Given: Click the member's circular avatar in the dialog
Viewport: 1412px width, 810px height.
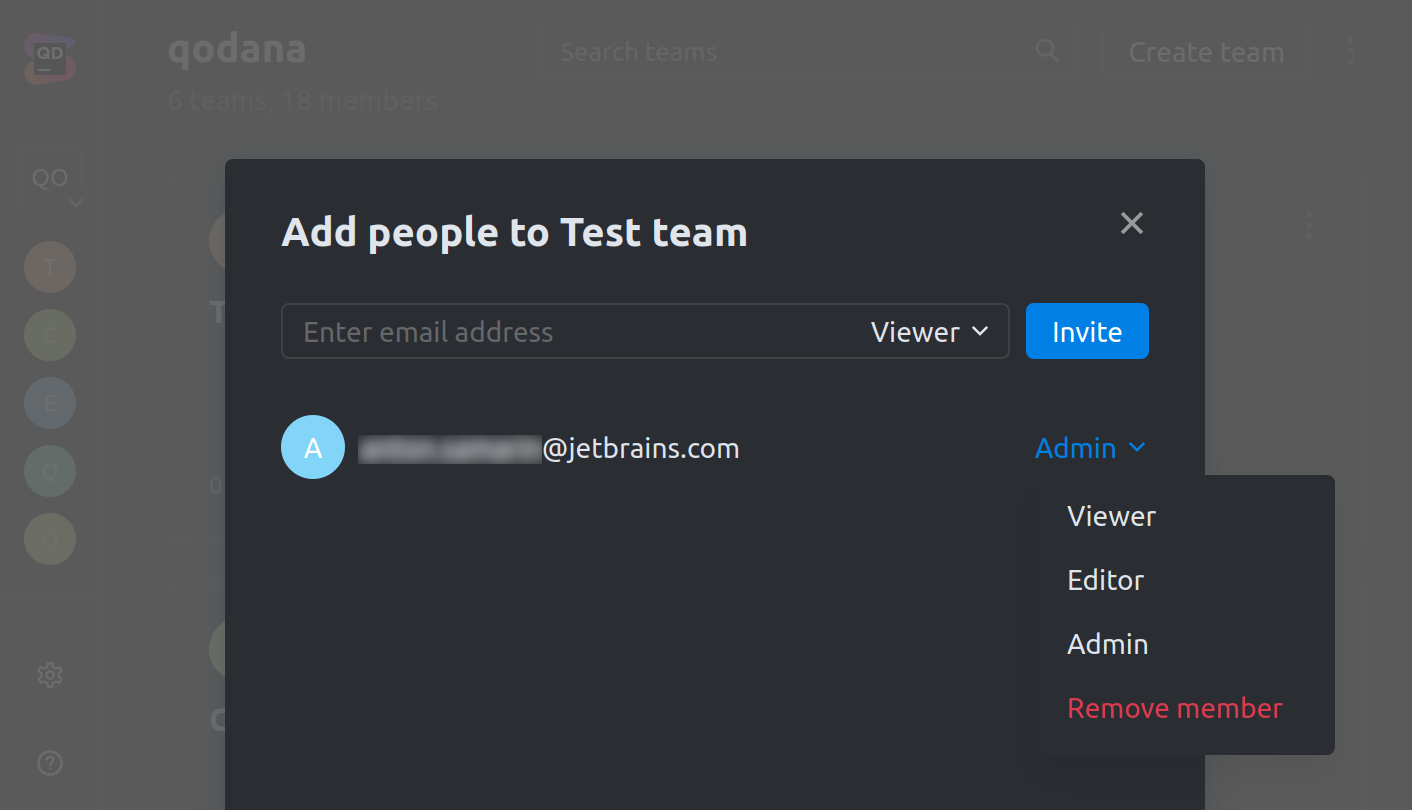Looking at the screenshot, I should click(313, 447).
